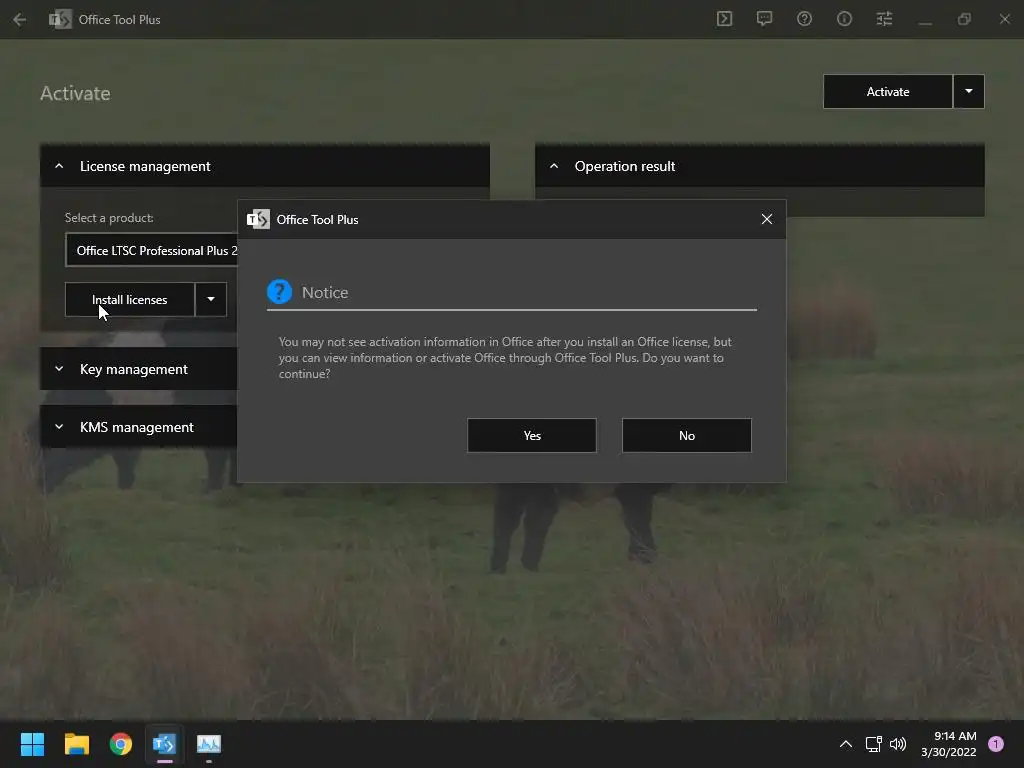
Task: Open File Explorer from taskbar
Action: click(x=76, y=744)
